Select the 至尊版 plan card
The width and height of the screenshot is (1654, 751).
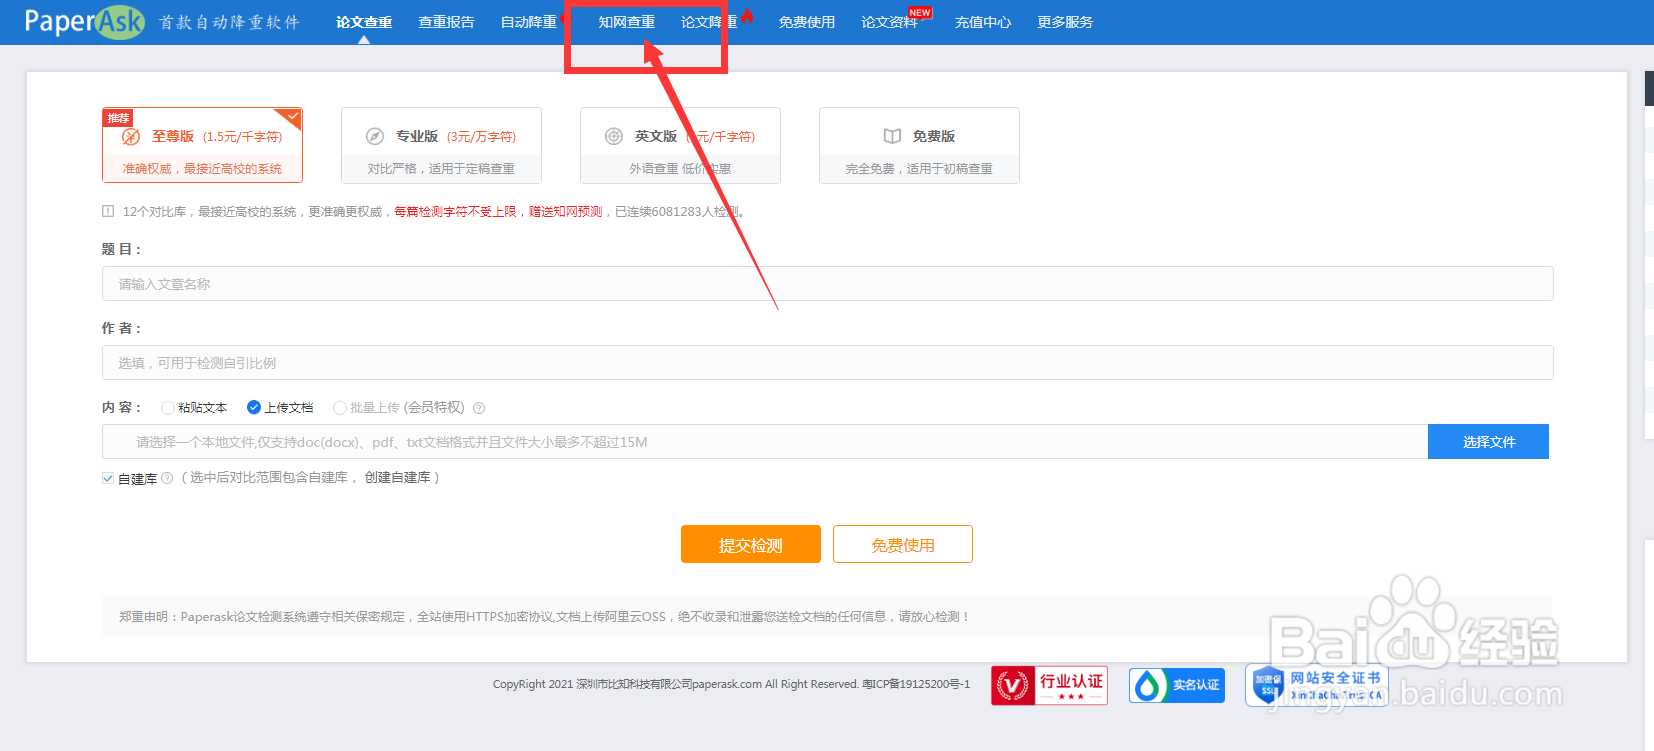coord(202,145)
